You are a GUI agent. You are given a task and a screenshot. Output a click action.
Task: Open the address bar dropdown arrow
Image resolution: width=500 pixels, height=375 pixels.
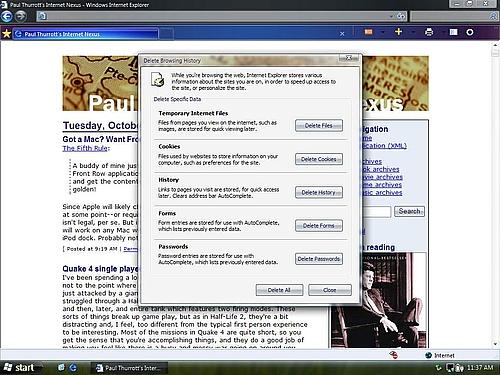391,16
